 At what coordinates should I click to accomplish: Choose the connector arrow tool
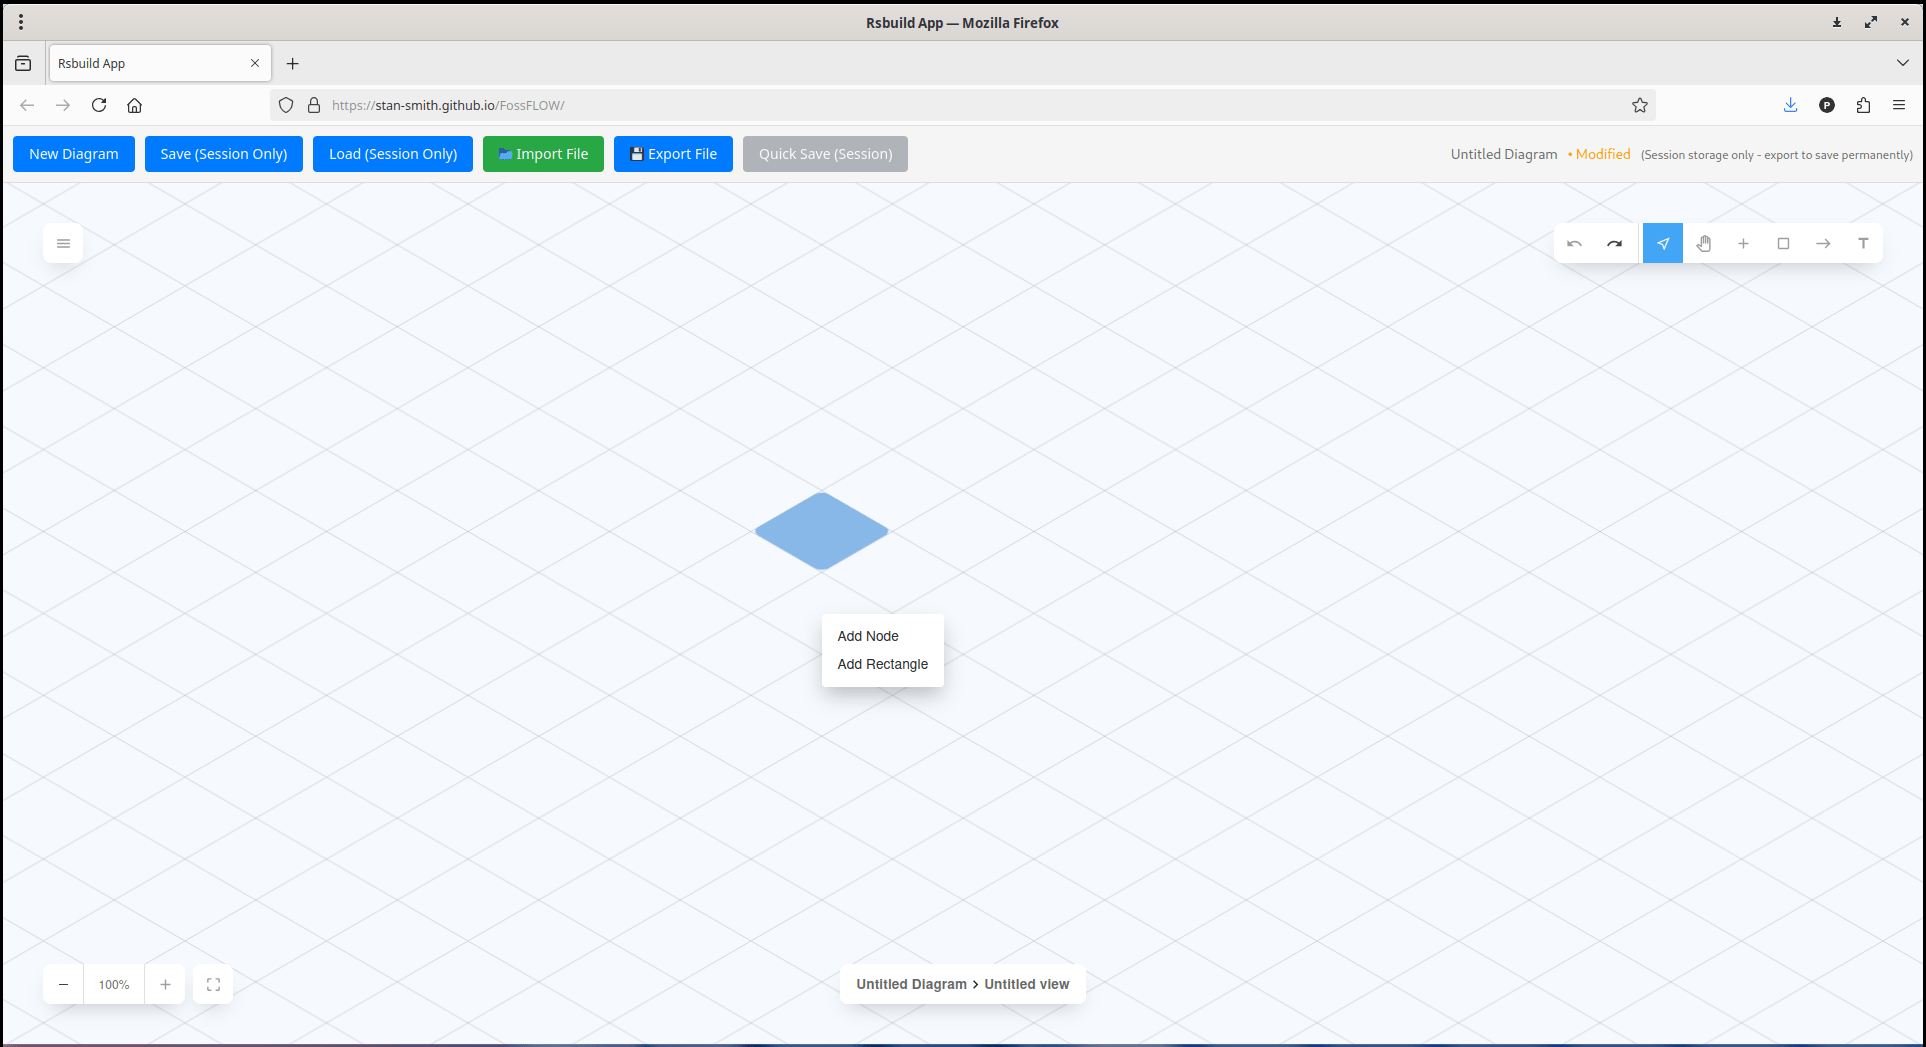coord(1823,243)
